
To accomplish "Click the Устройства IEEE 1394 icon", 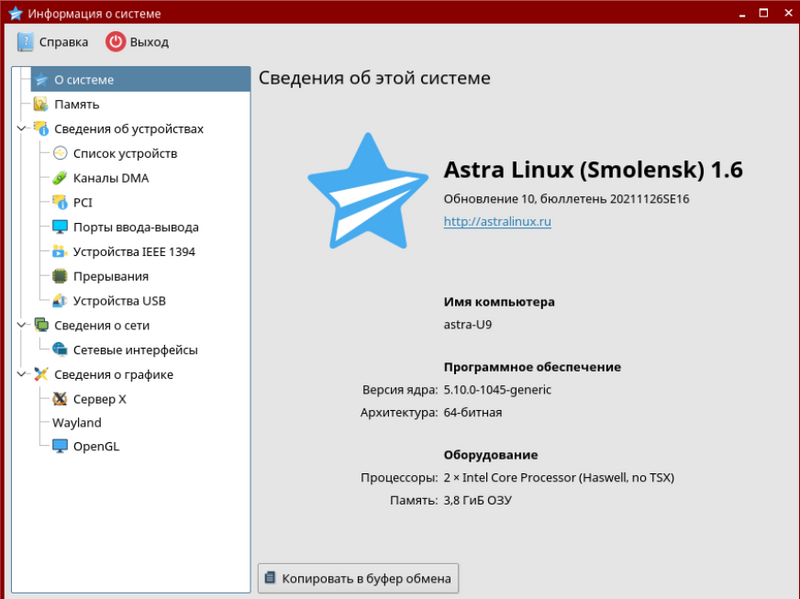I will pyautogui.click(x=60, y=252).
